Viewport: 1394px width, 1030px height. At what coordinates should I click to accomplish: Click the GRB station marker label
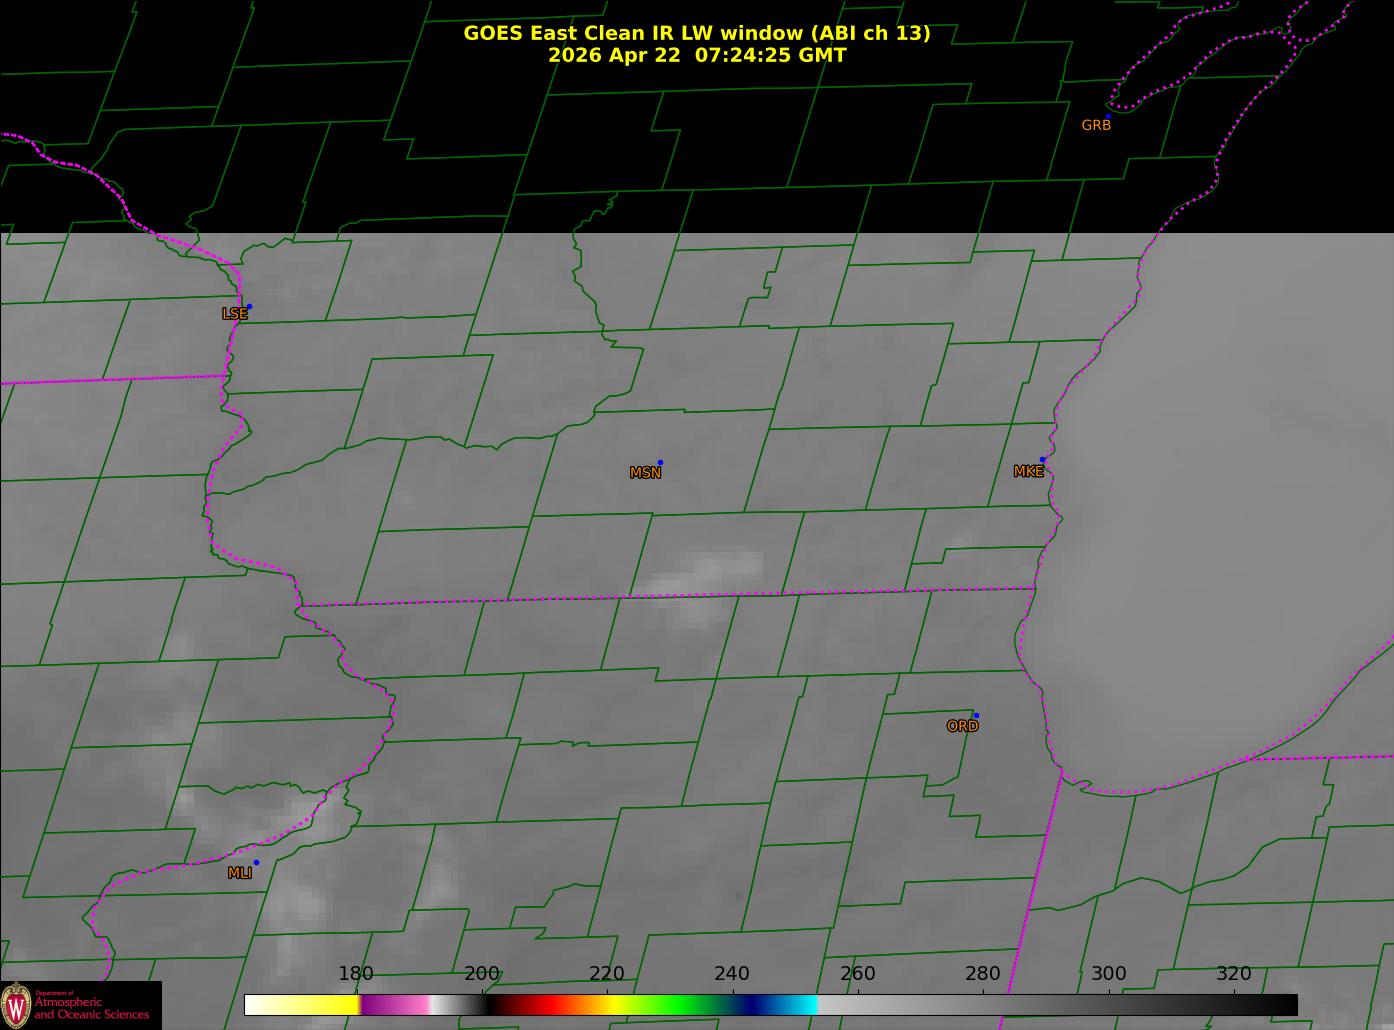(1096, 125)
